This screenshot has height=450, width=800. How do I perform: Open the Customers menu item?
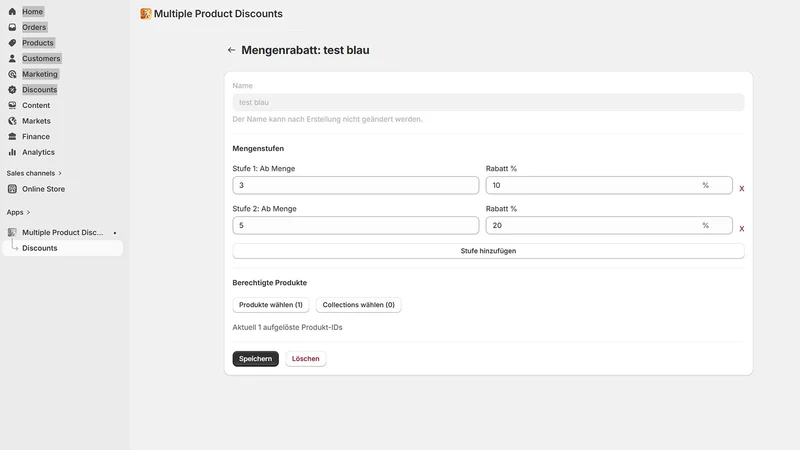point(41,58)
